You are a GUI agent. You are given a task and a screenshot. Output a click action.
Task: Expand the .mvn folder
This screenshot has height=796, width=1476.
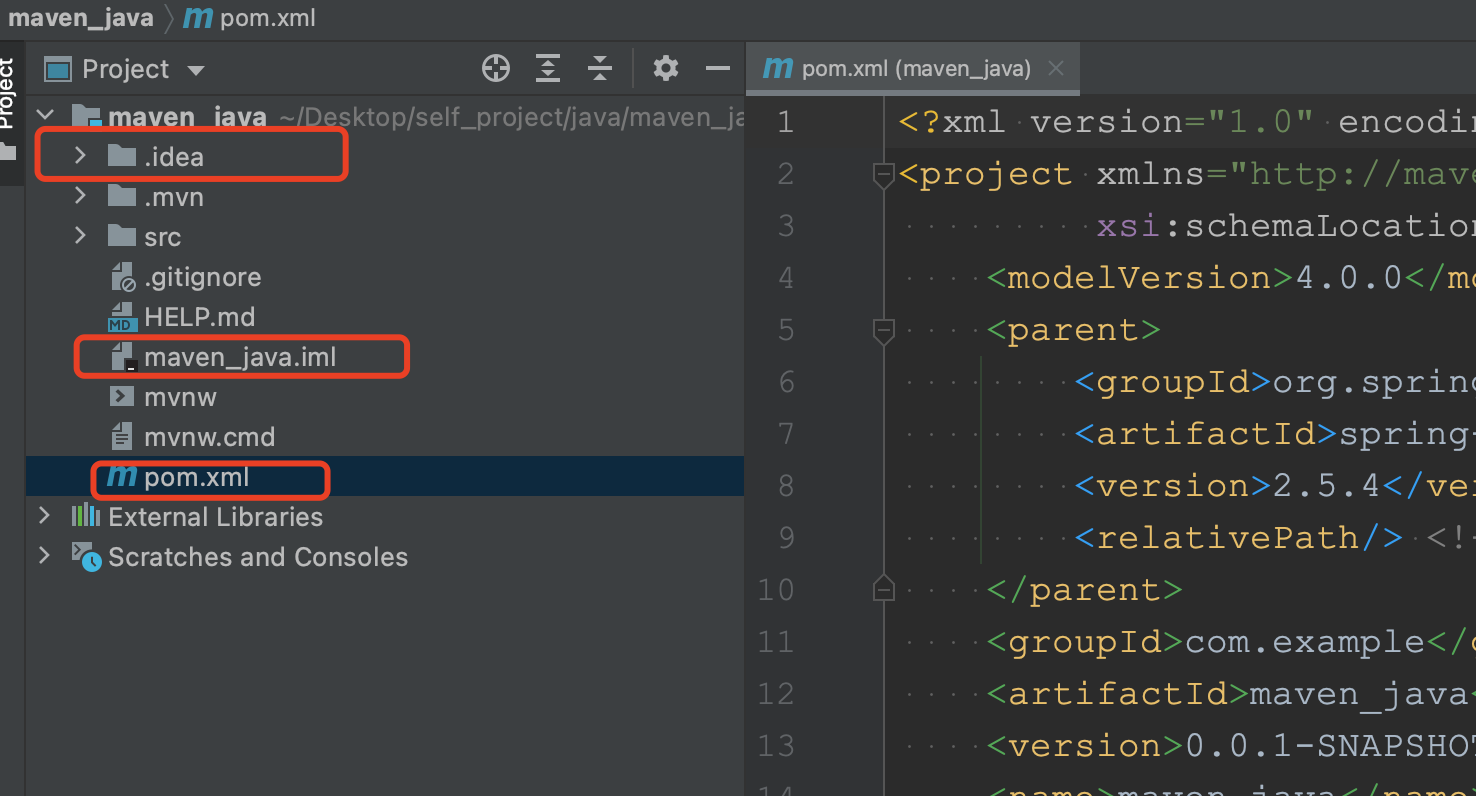pyautogui.click(x=81, y=196)
